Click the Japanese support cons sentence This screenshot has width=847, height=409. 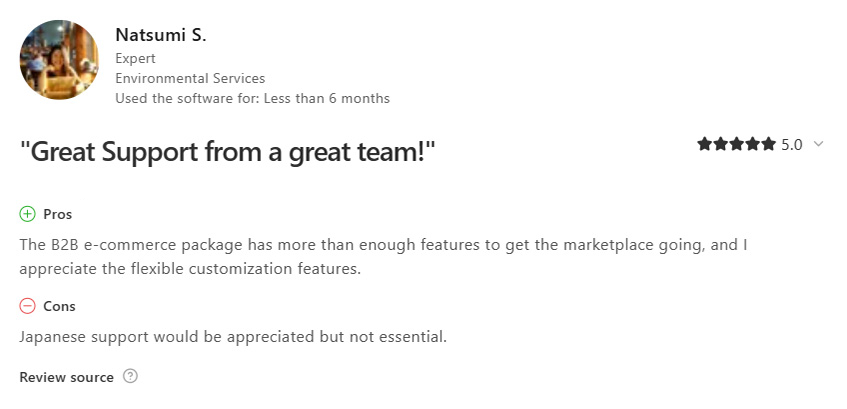[x=233, y=337]
